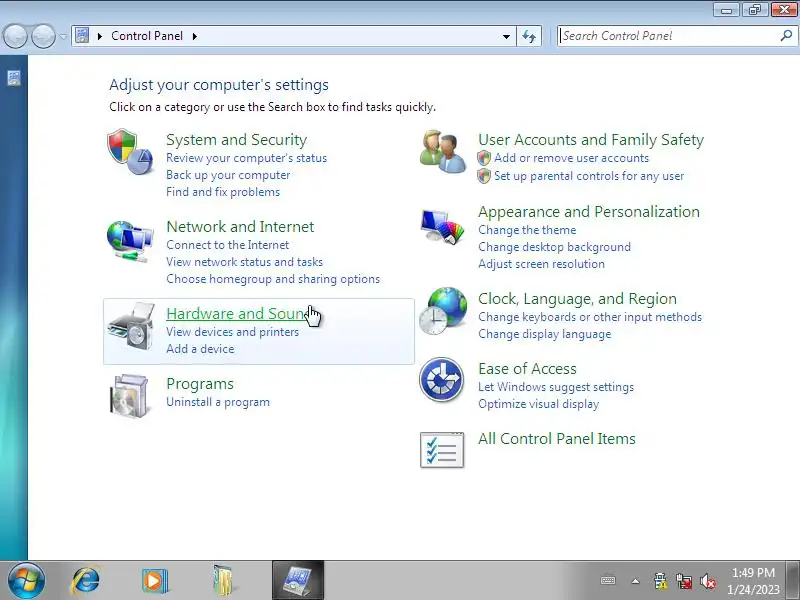Open the recent pages dropdown arrow
Screen dimensions: 800x600
[x=63, y=36]
